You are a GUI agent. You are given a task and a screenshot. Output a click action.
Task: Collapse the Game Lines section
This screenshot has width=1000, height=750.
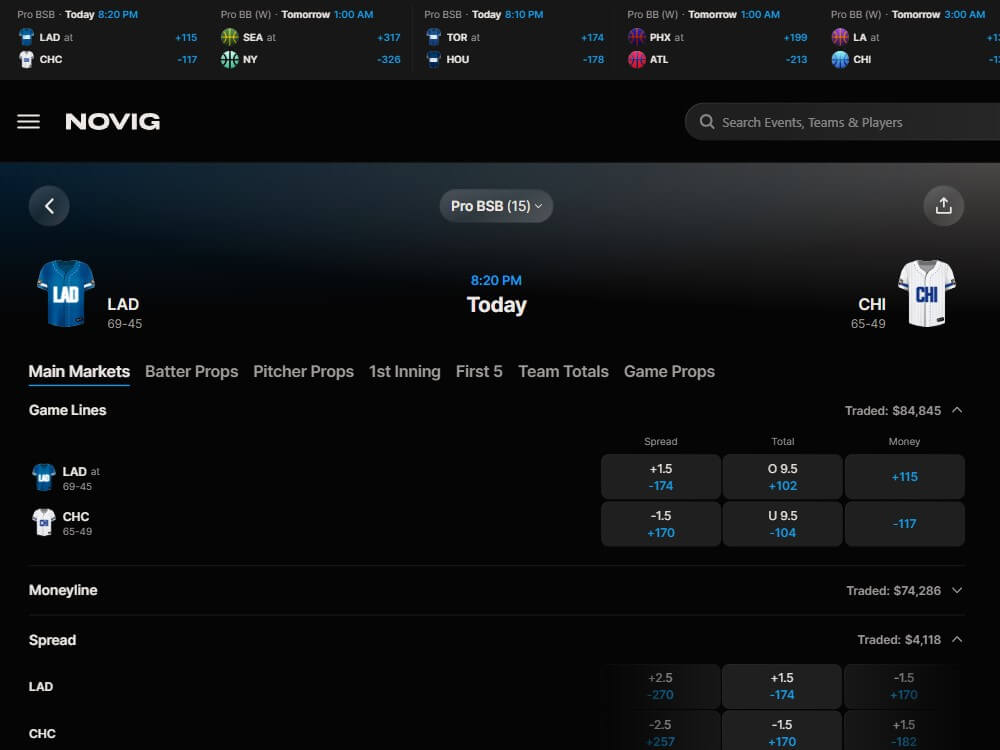click(x=957, y=410)
